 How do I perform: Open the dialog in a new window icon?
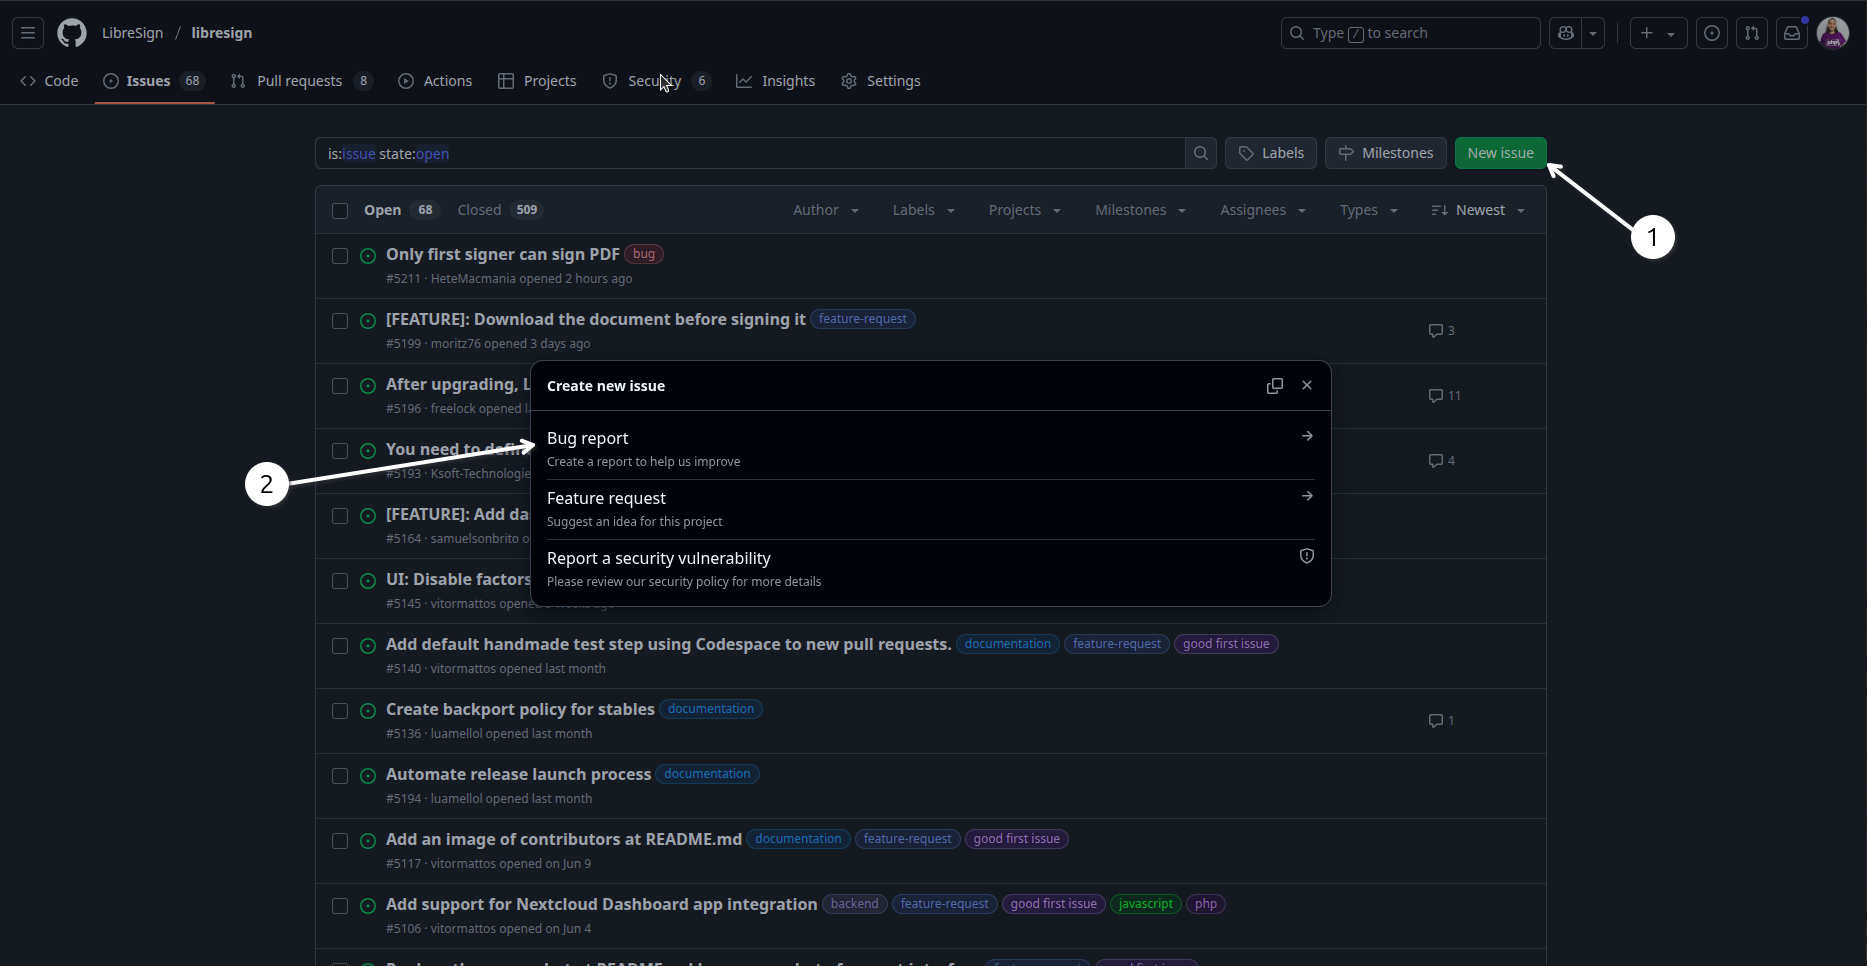1275,386
